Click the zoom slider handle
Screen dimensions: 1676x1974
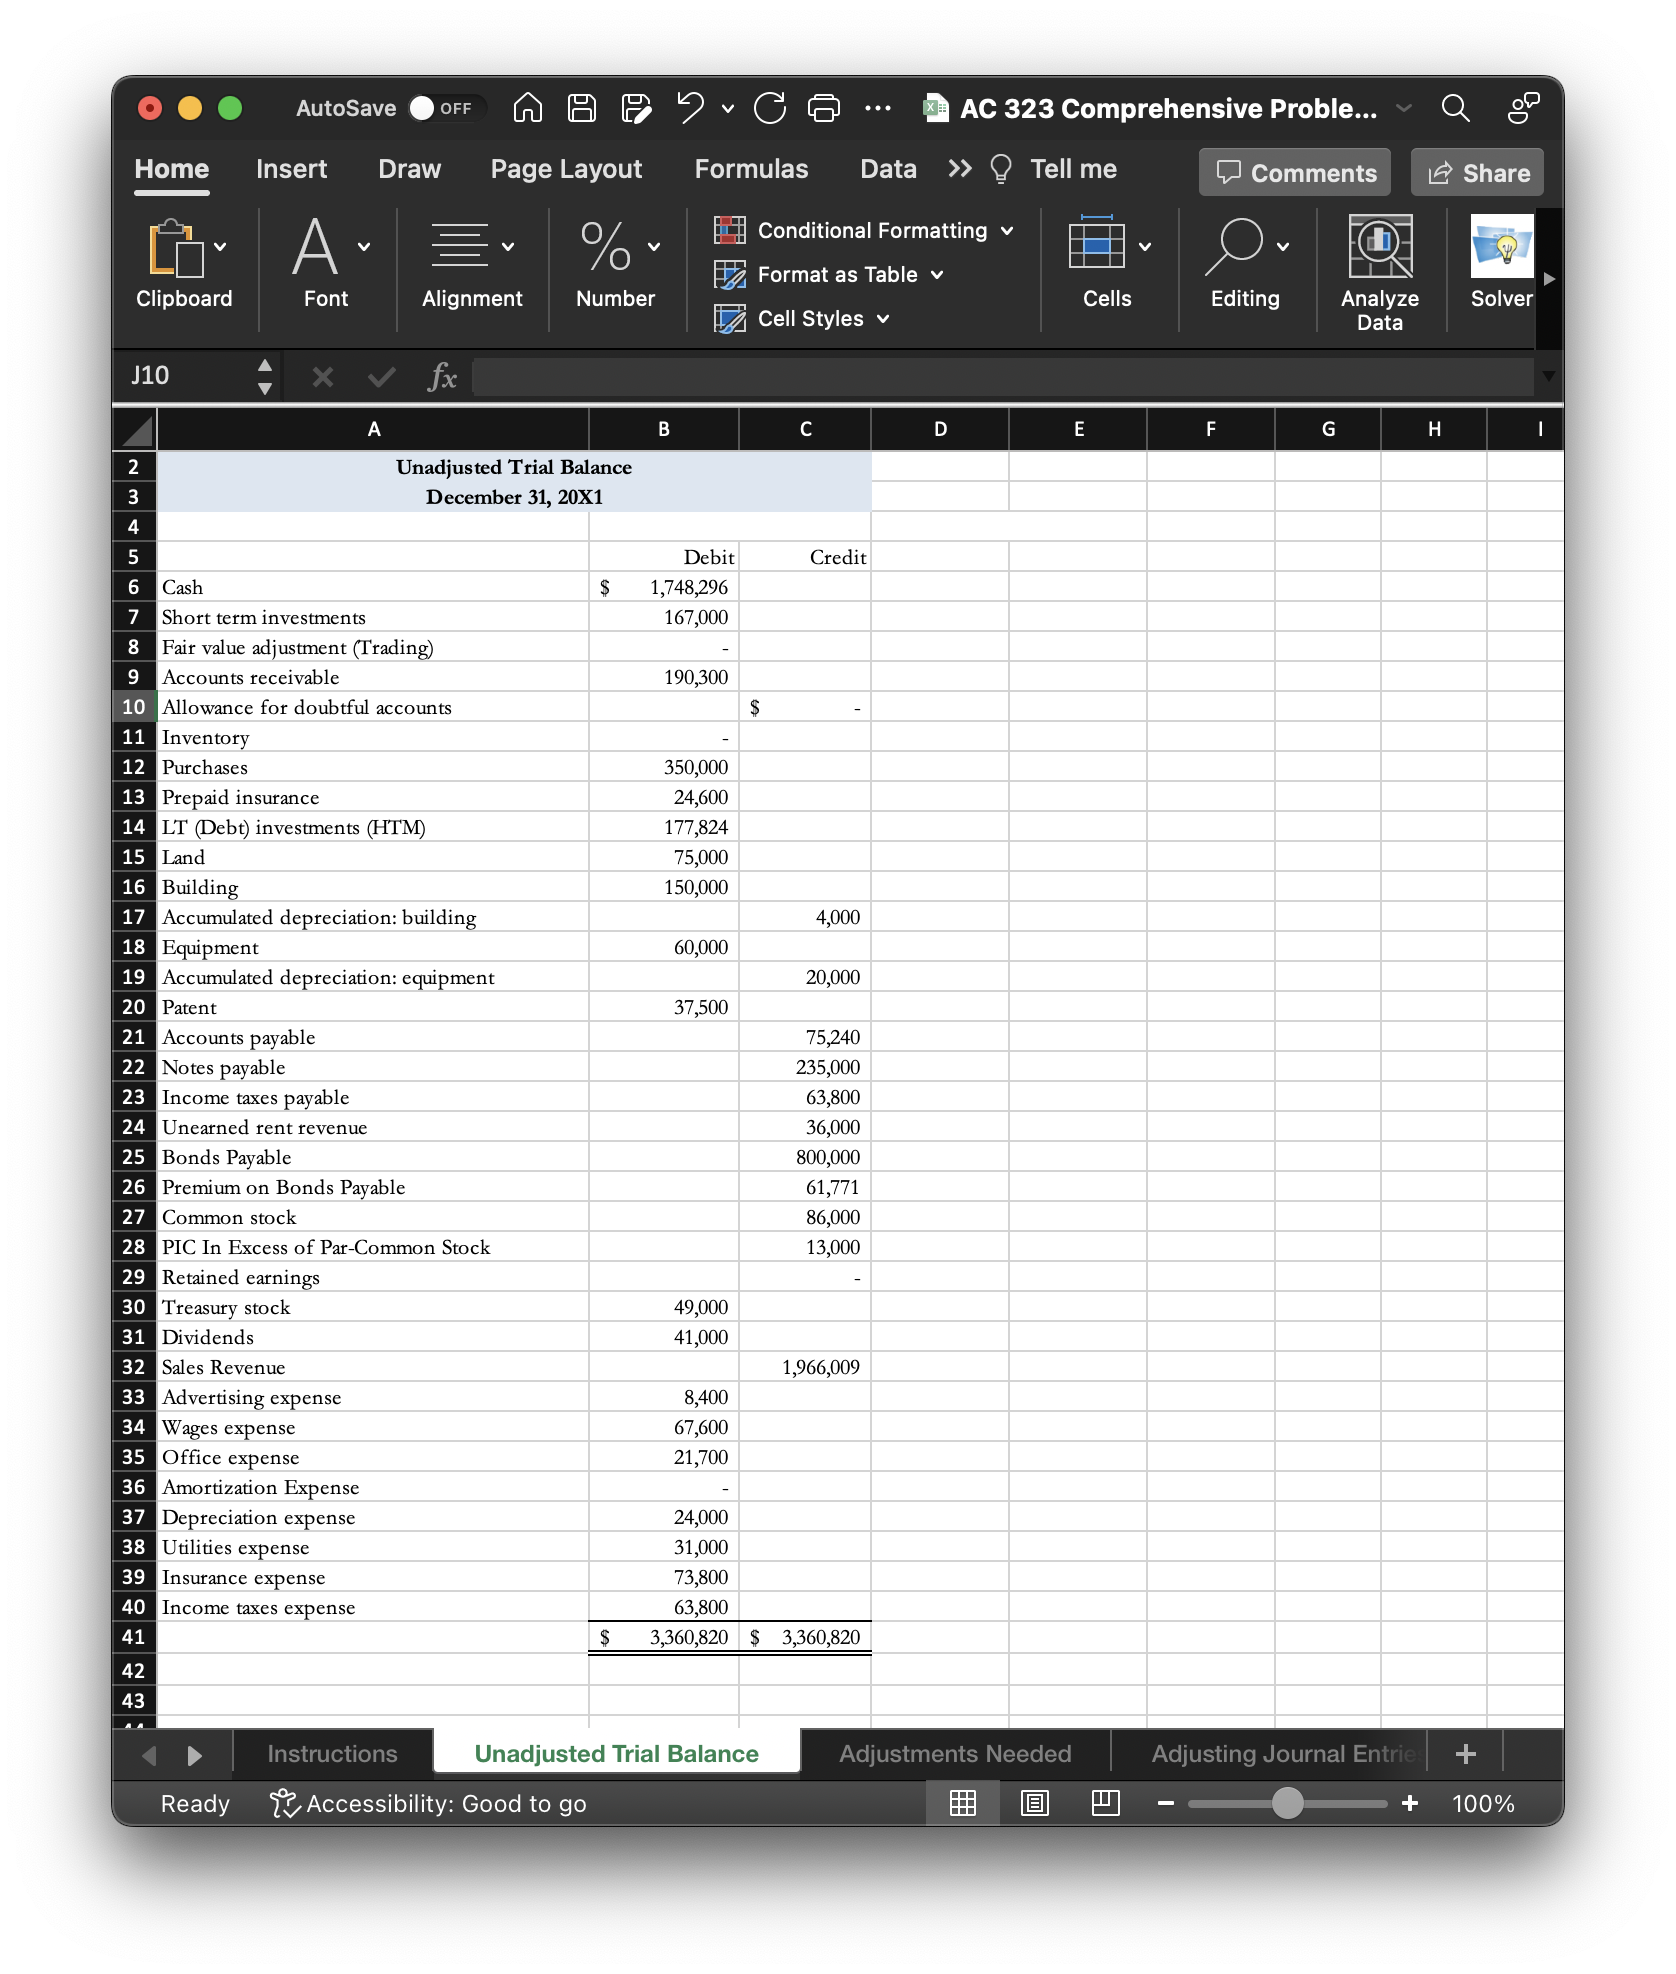click(x=1288, y=1803)
